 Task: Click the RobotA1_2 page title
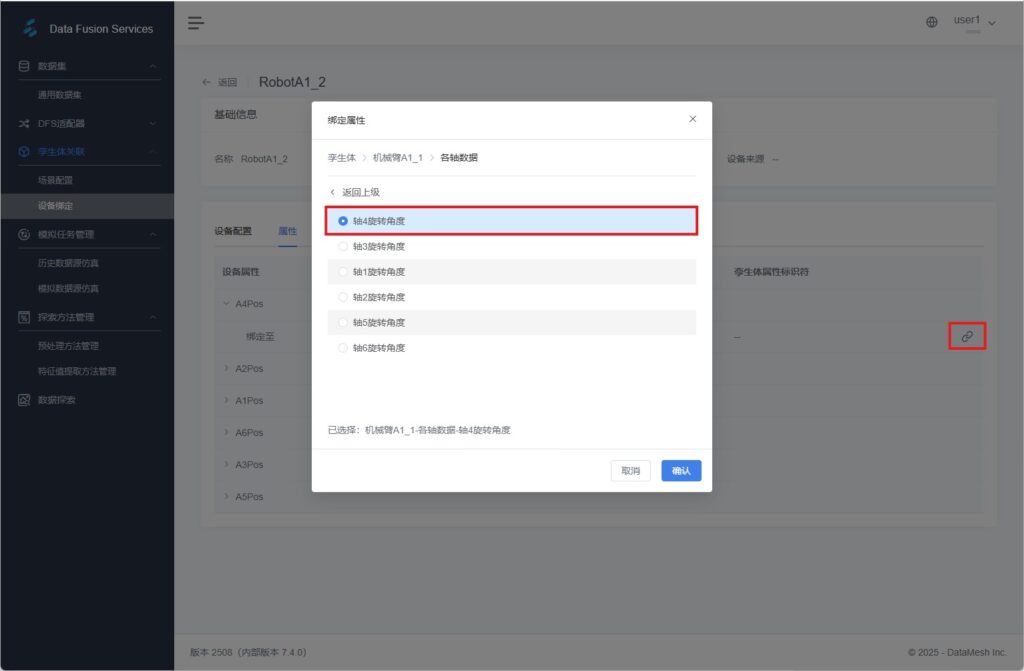point(292,82)
